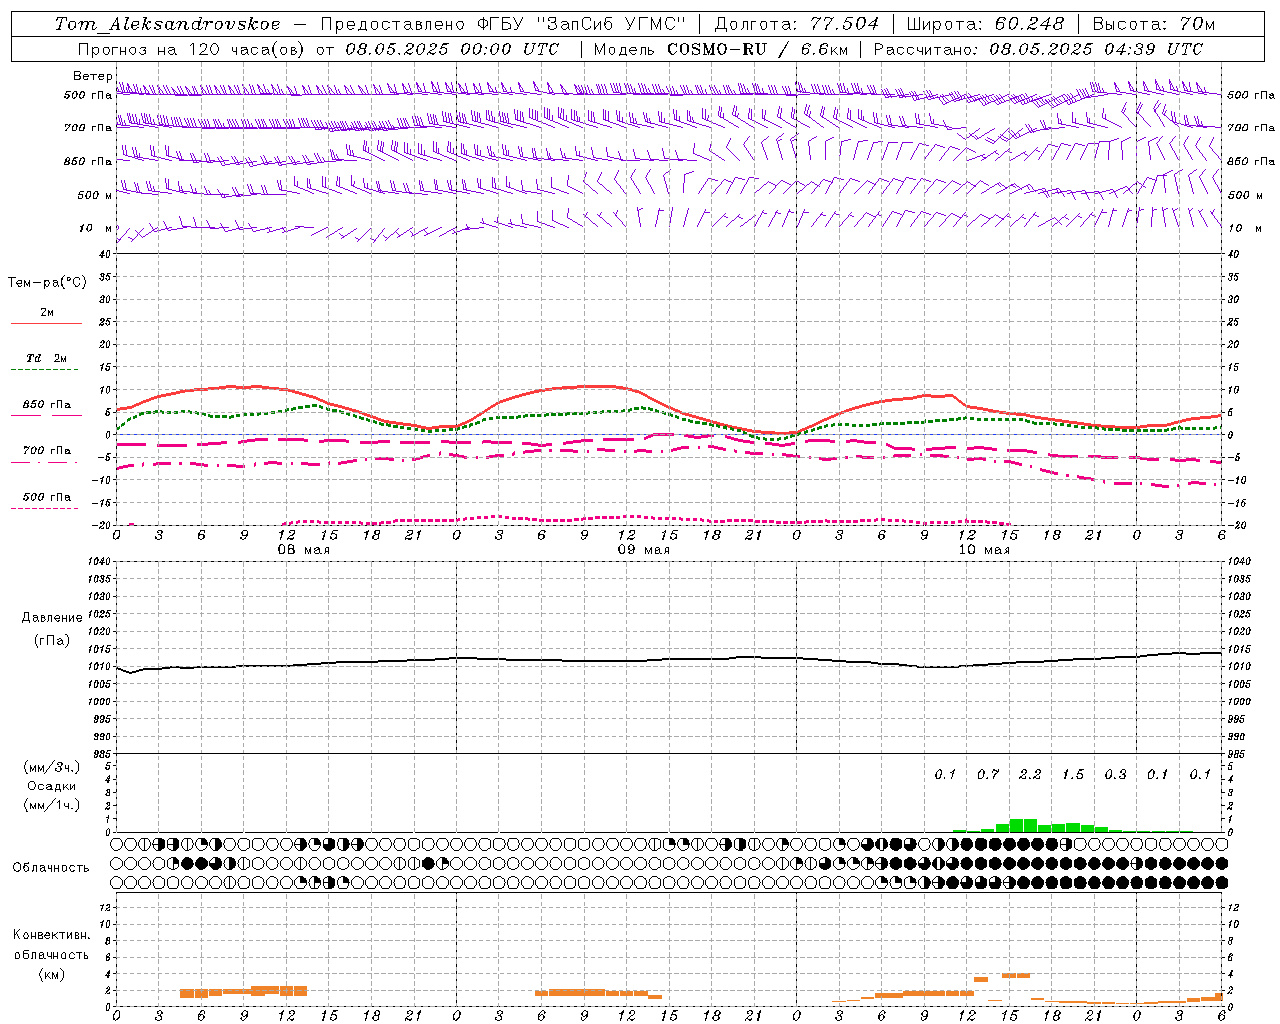Click the Тем-ра(°C) axis title

click(x=47, y=283)
